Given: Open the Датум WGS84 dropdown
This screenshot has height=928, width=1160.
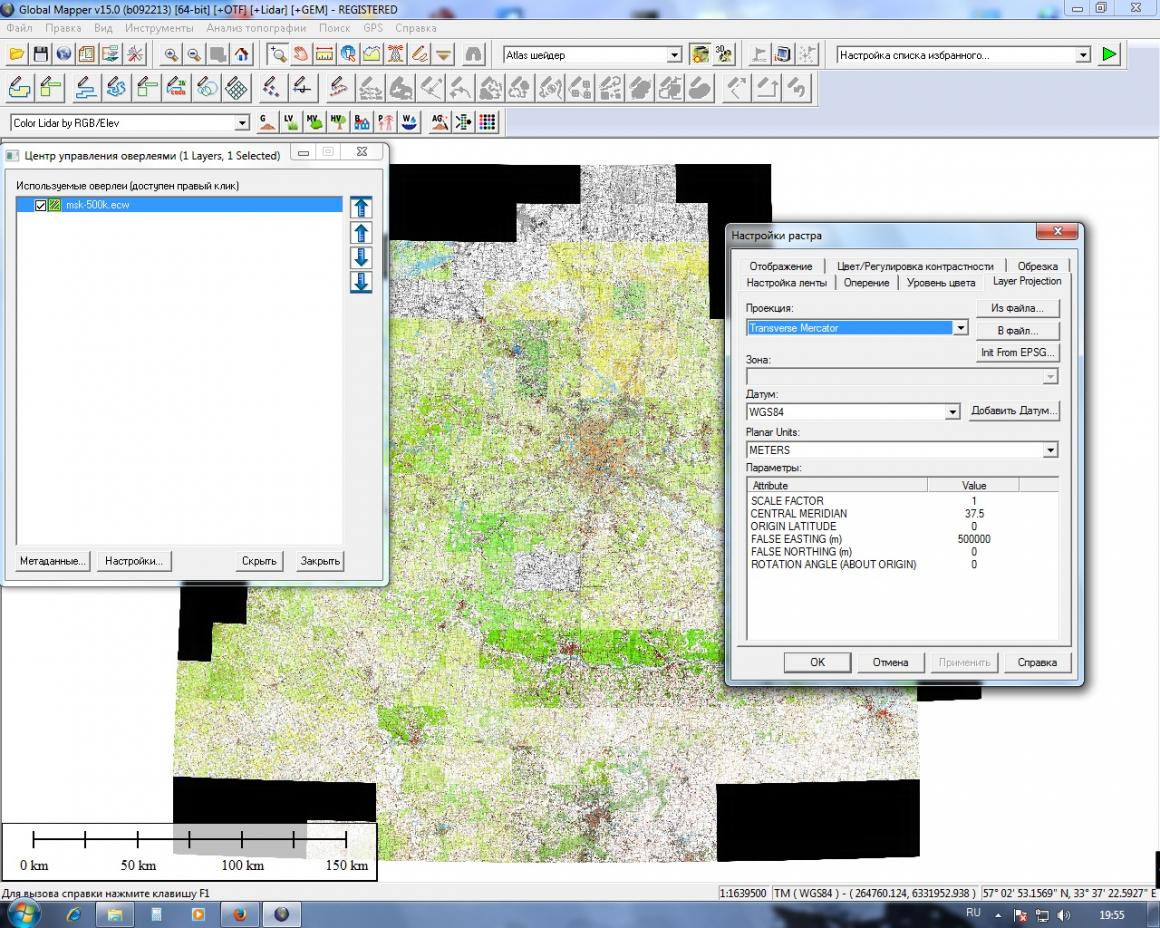Looking at the screenshot, I should 952,411.
